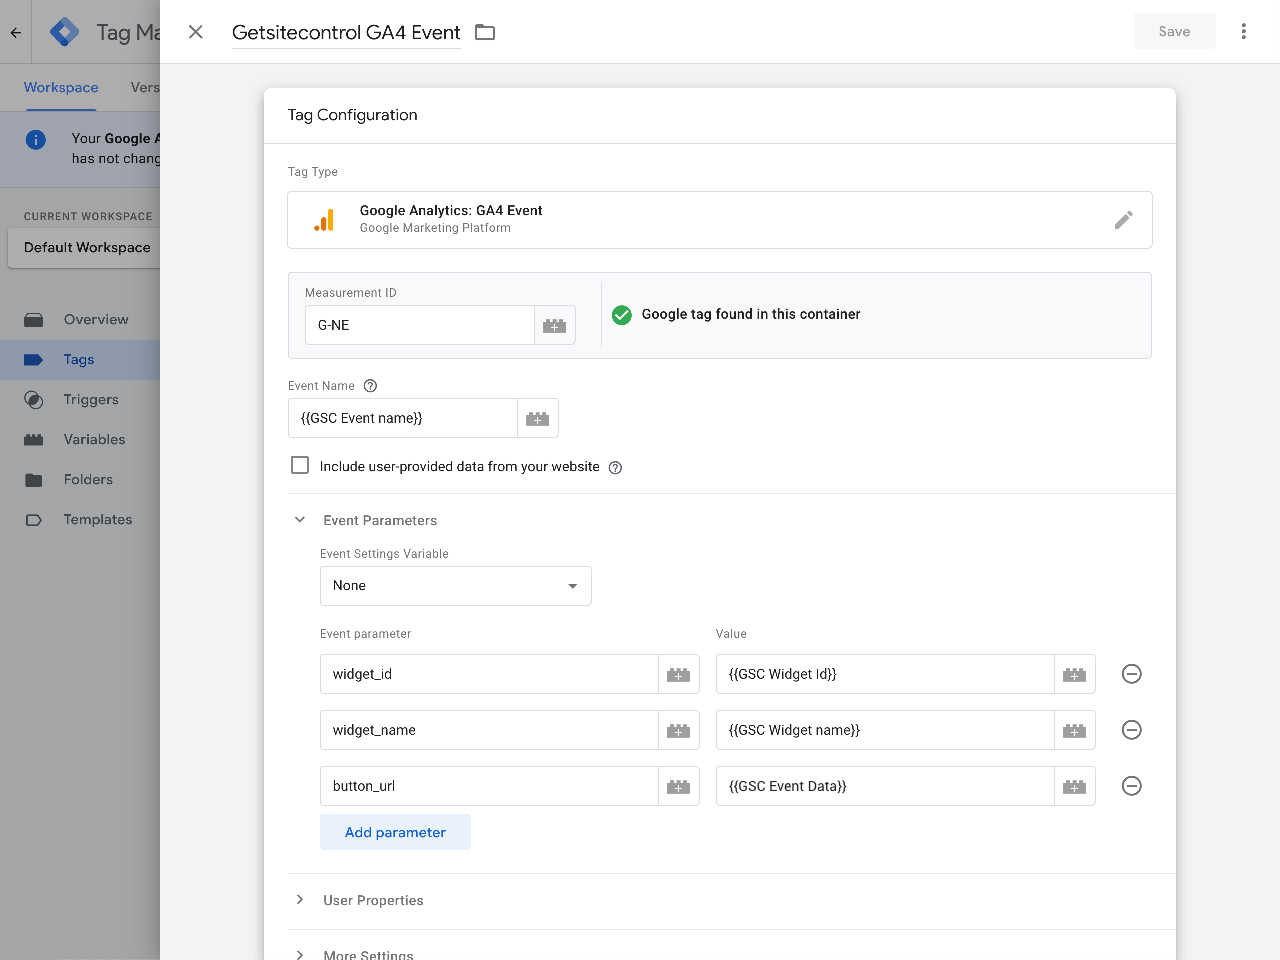This screenshot has height=960, width=1280.
Task: Open the tag type editor with pencil icon
Action: tap(1124, 220)
